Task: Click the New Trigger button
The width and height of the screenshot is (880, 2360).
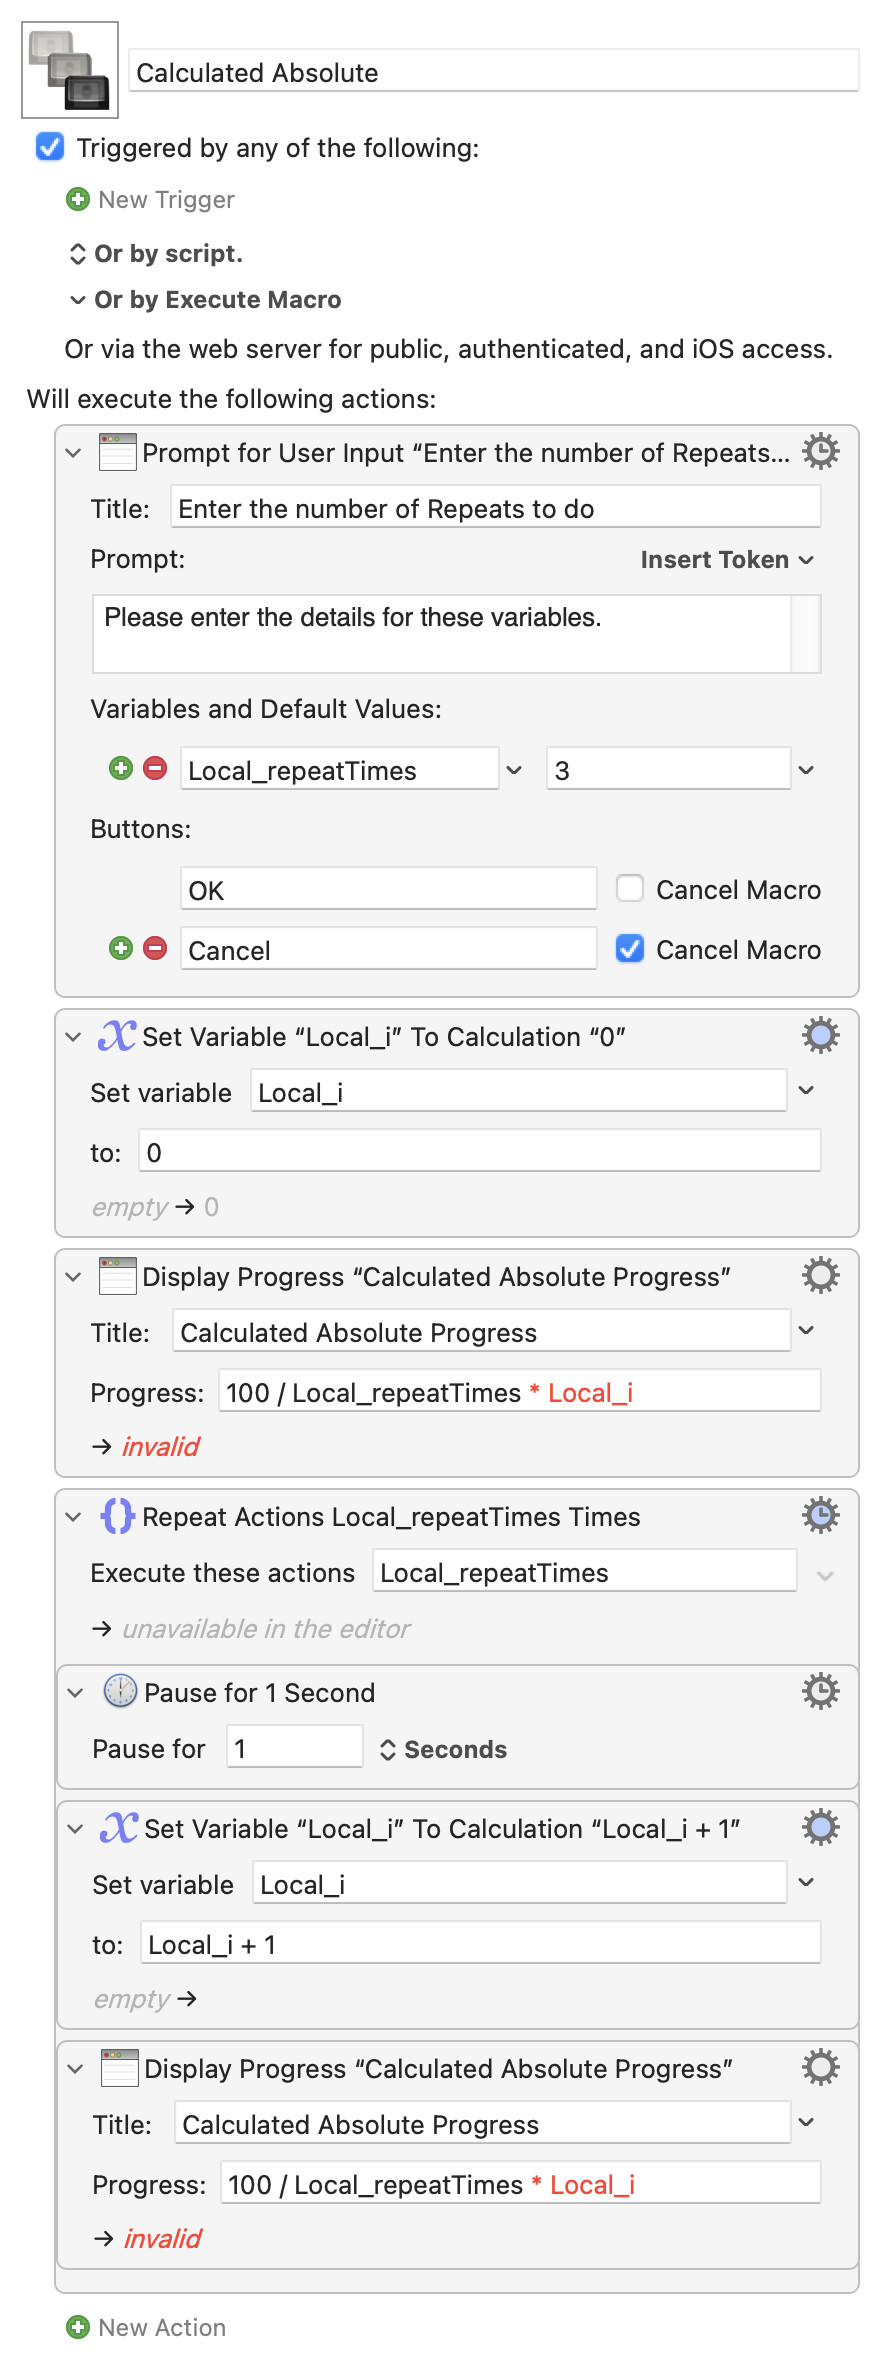Action: (x=152, y=200)
